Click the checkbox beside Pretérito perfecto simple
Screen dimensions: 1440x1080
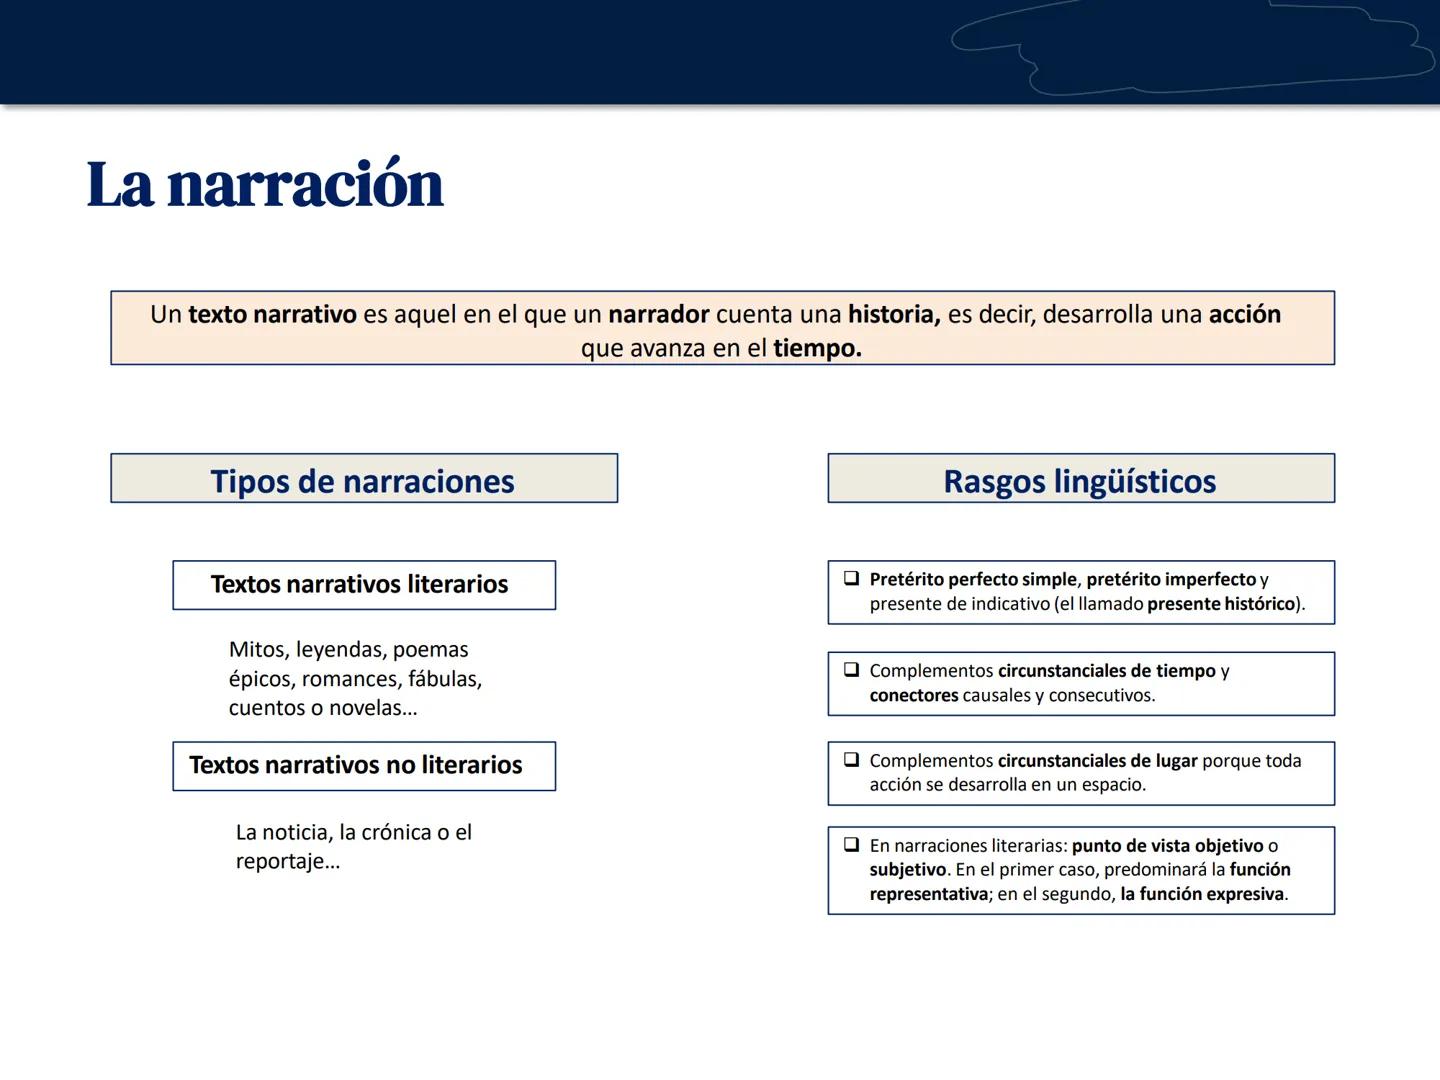[851, 577]
